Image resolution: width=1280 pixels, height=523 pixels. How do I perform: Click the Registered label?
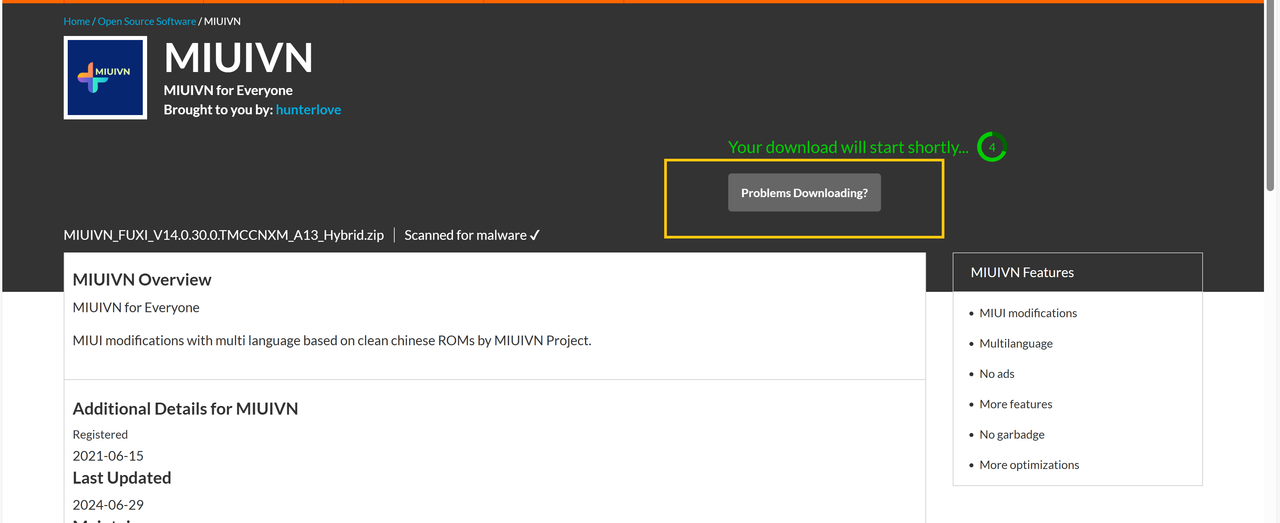100,435
